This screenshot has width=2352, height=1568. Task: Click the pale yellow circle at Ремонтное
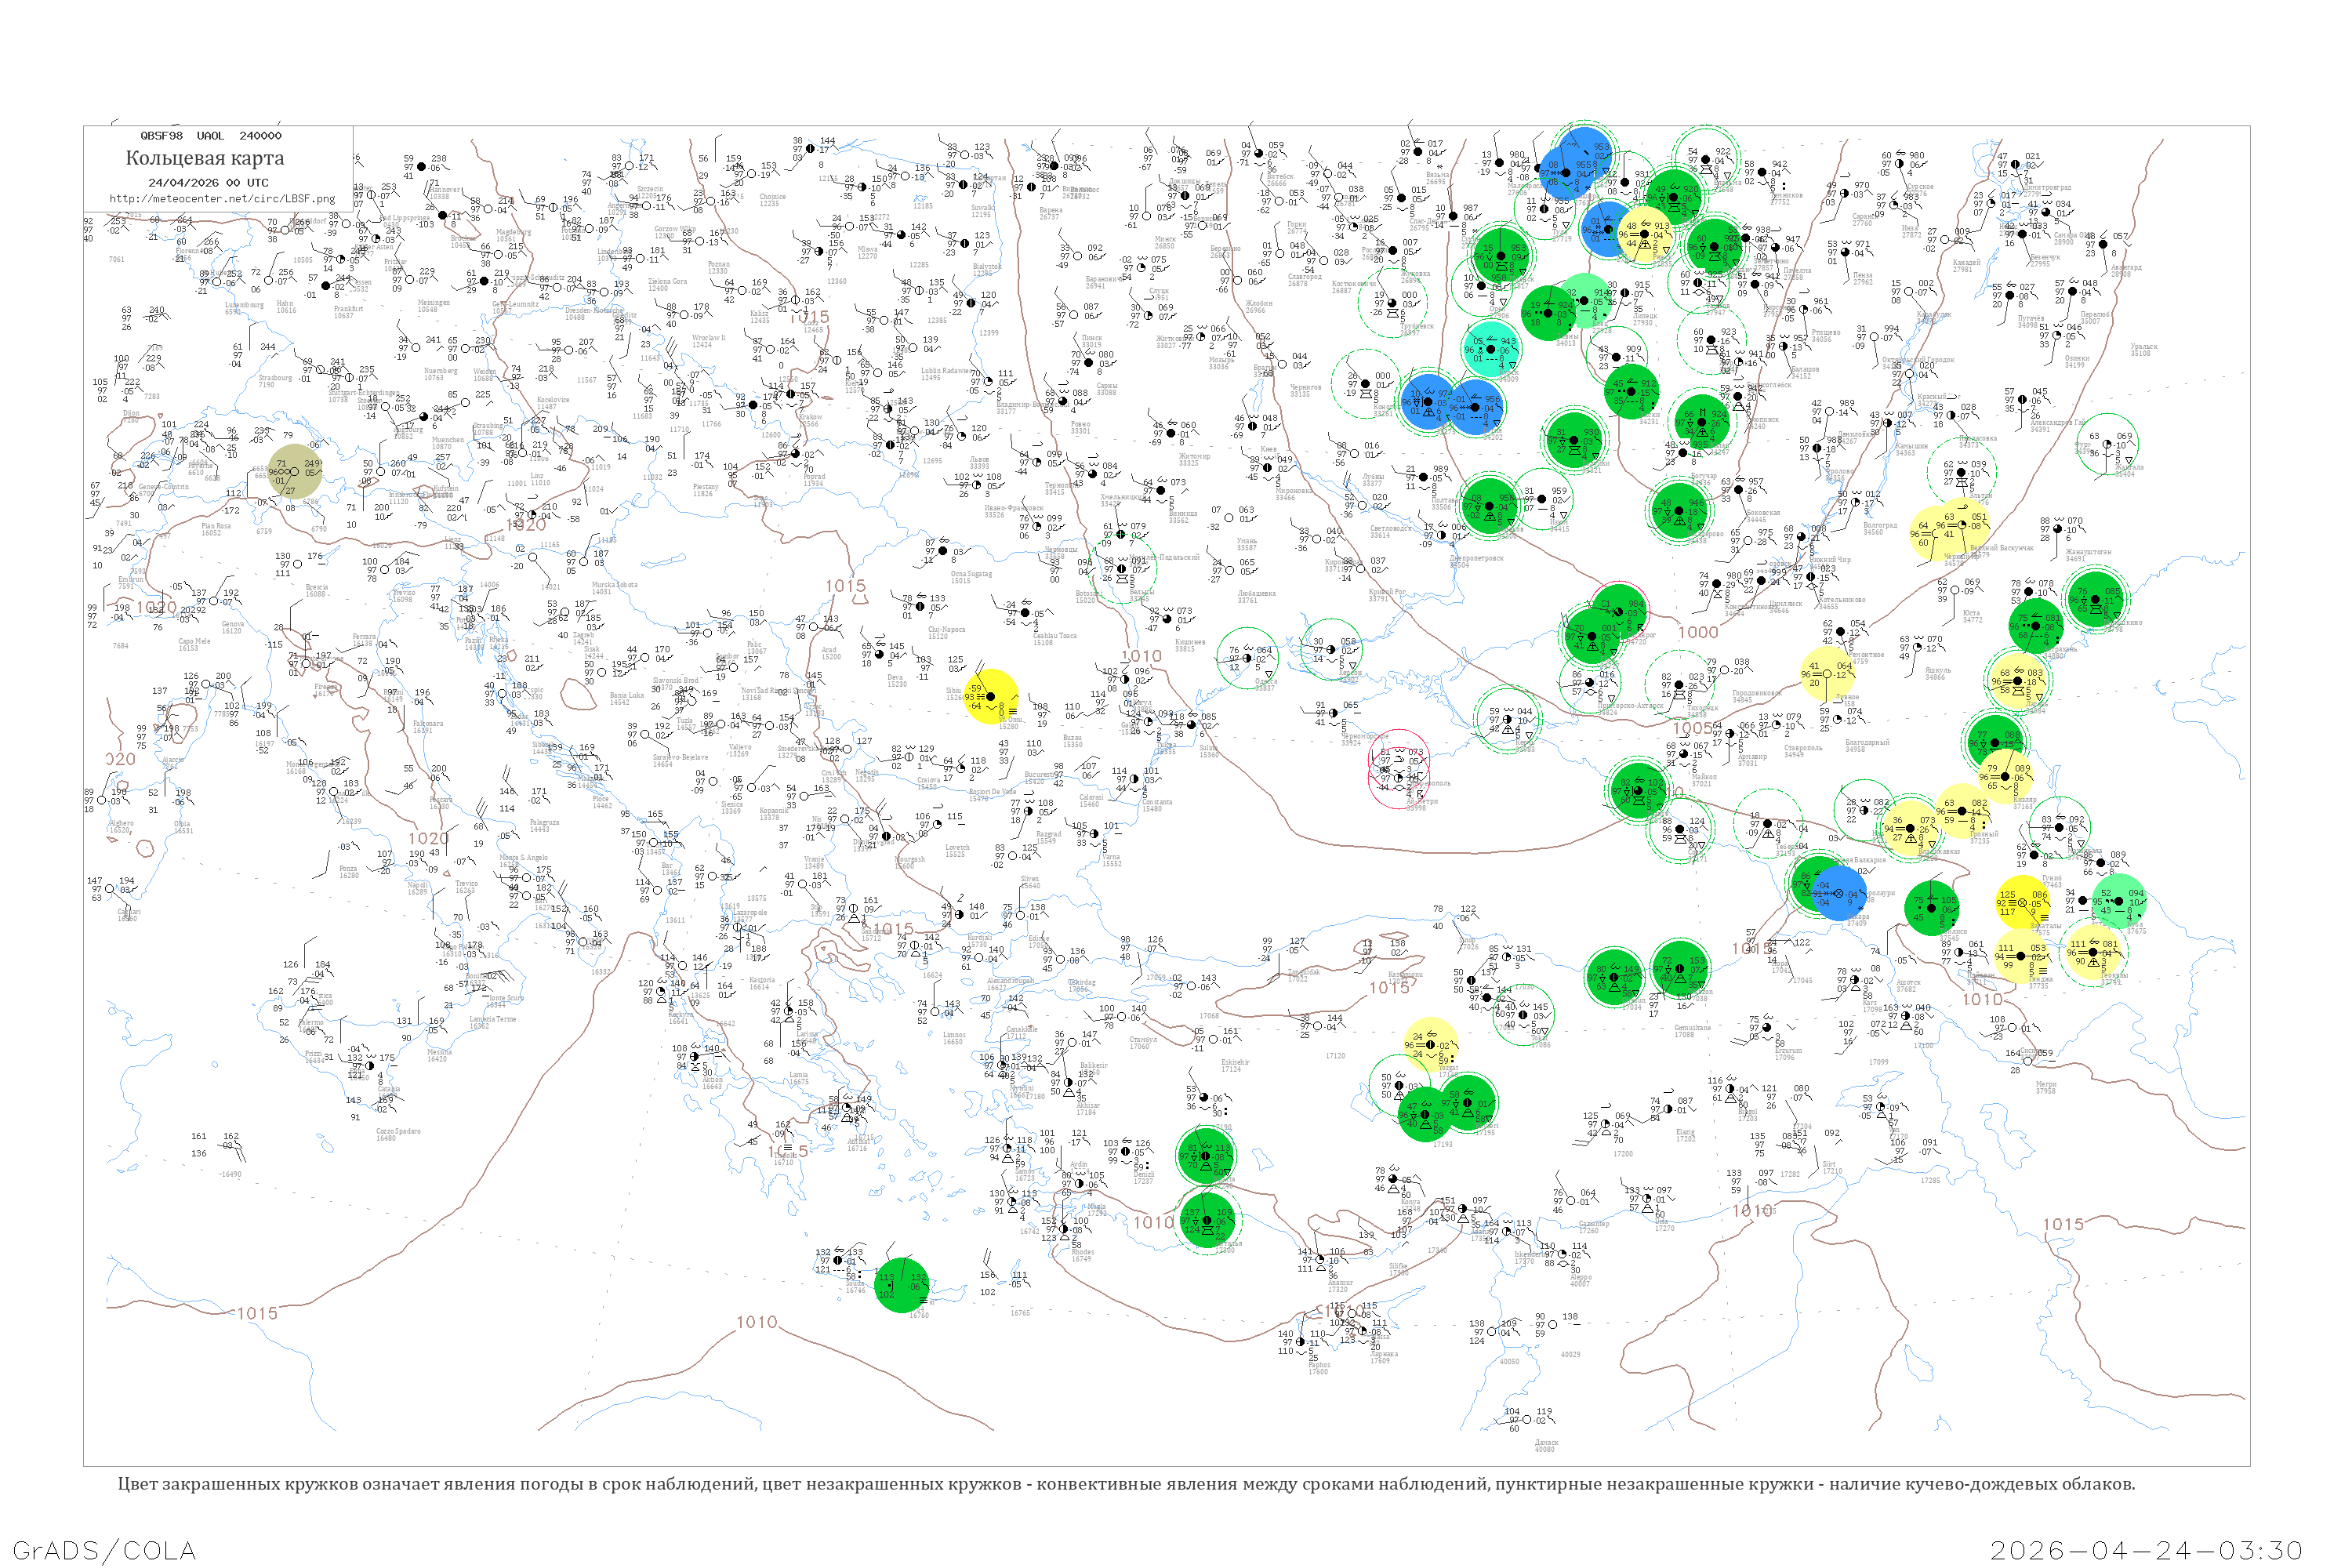tap(1827, 673)
